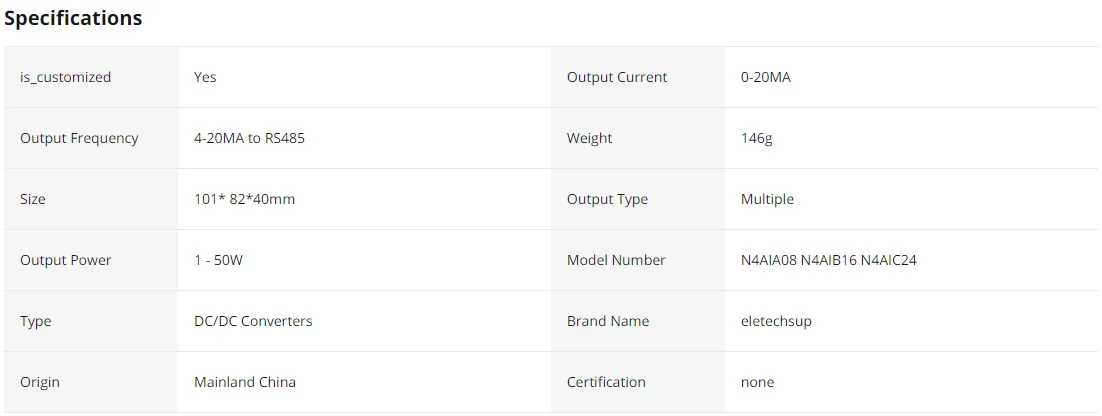Viewport: 1102px width, 416px height.
Task: Click the Output Type label
Action: (x=607, y=199)
